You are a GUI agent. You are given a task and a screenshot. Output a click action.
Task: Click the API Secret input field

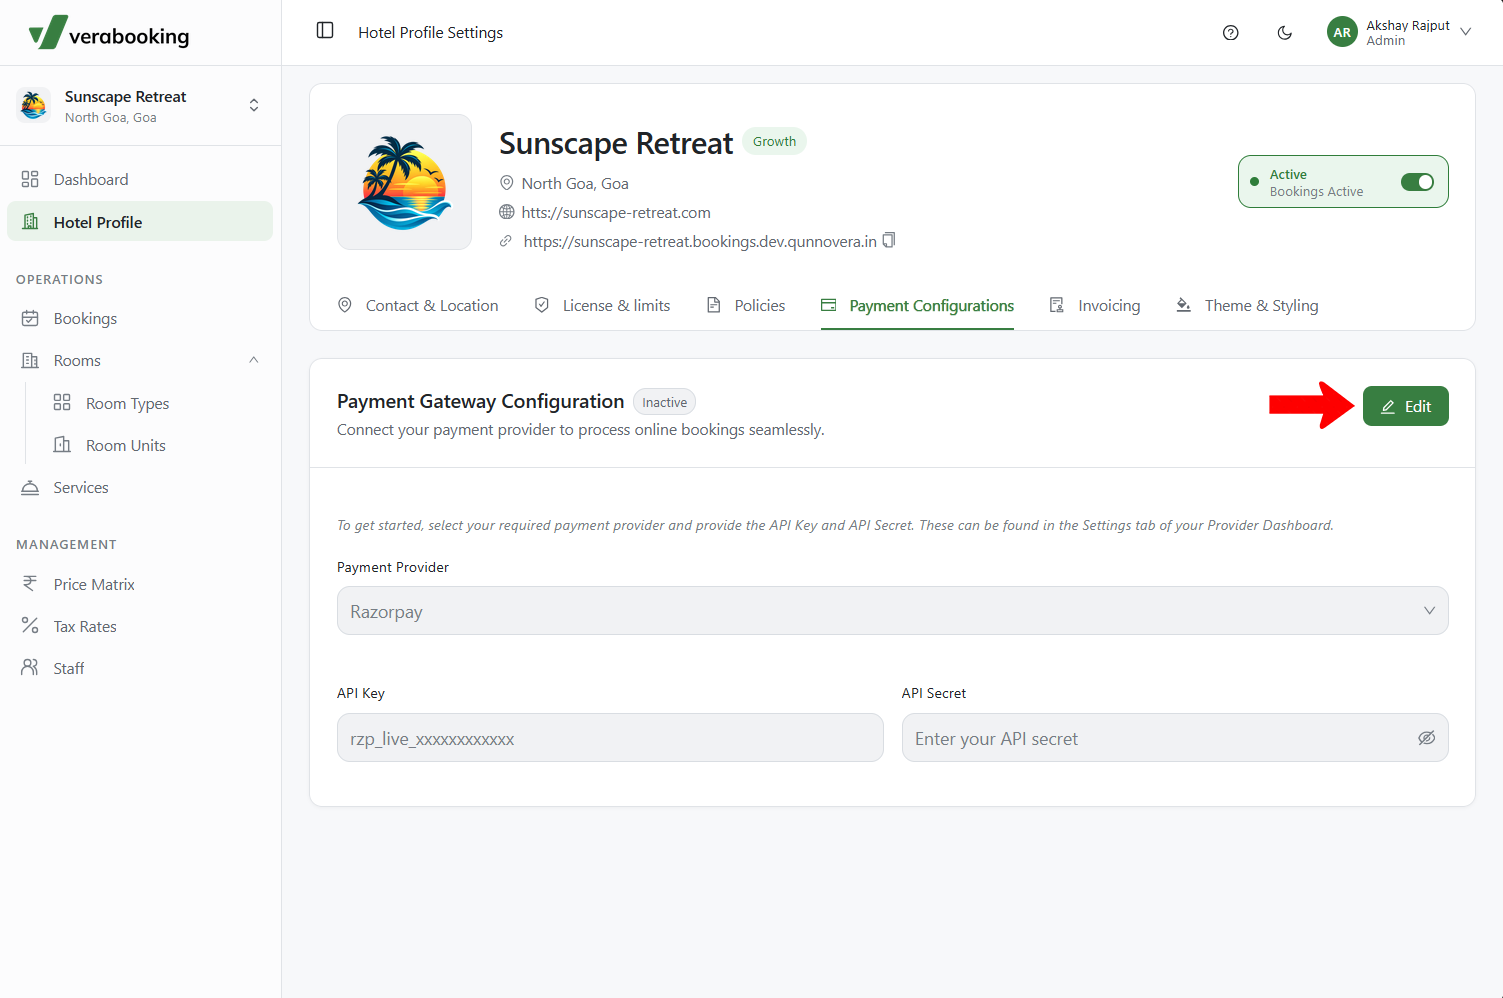[x=1175, y=738]
